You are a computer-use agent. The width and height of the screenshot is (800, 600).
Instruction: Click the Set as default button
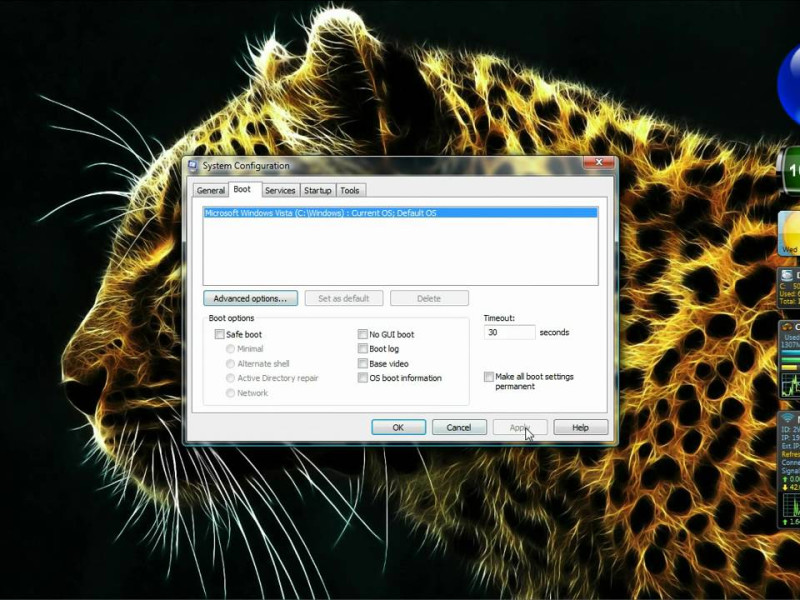tap(344, 298)
